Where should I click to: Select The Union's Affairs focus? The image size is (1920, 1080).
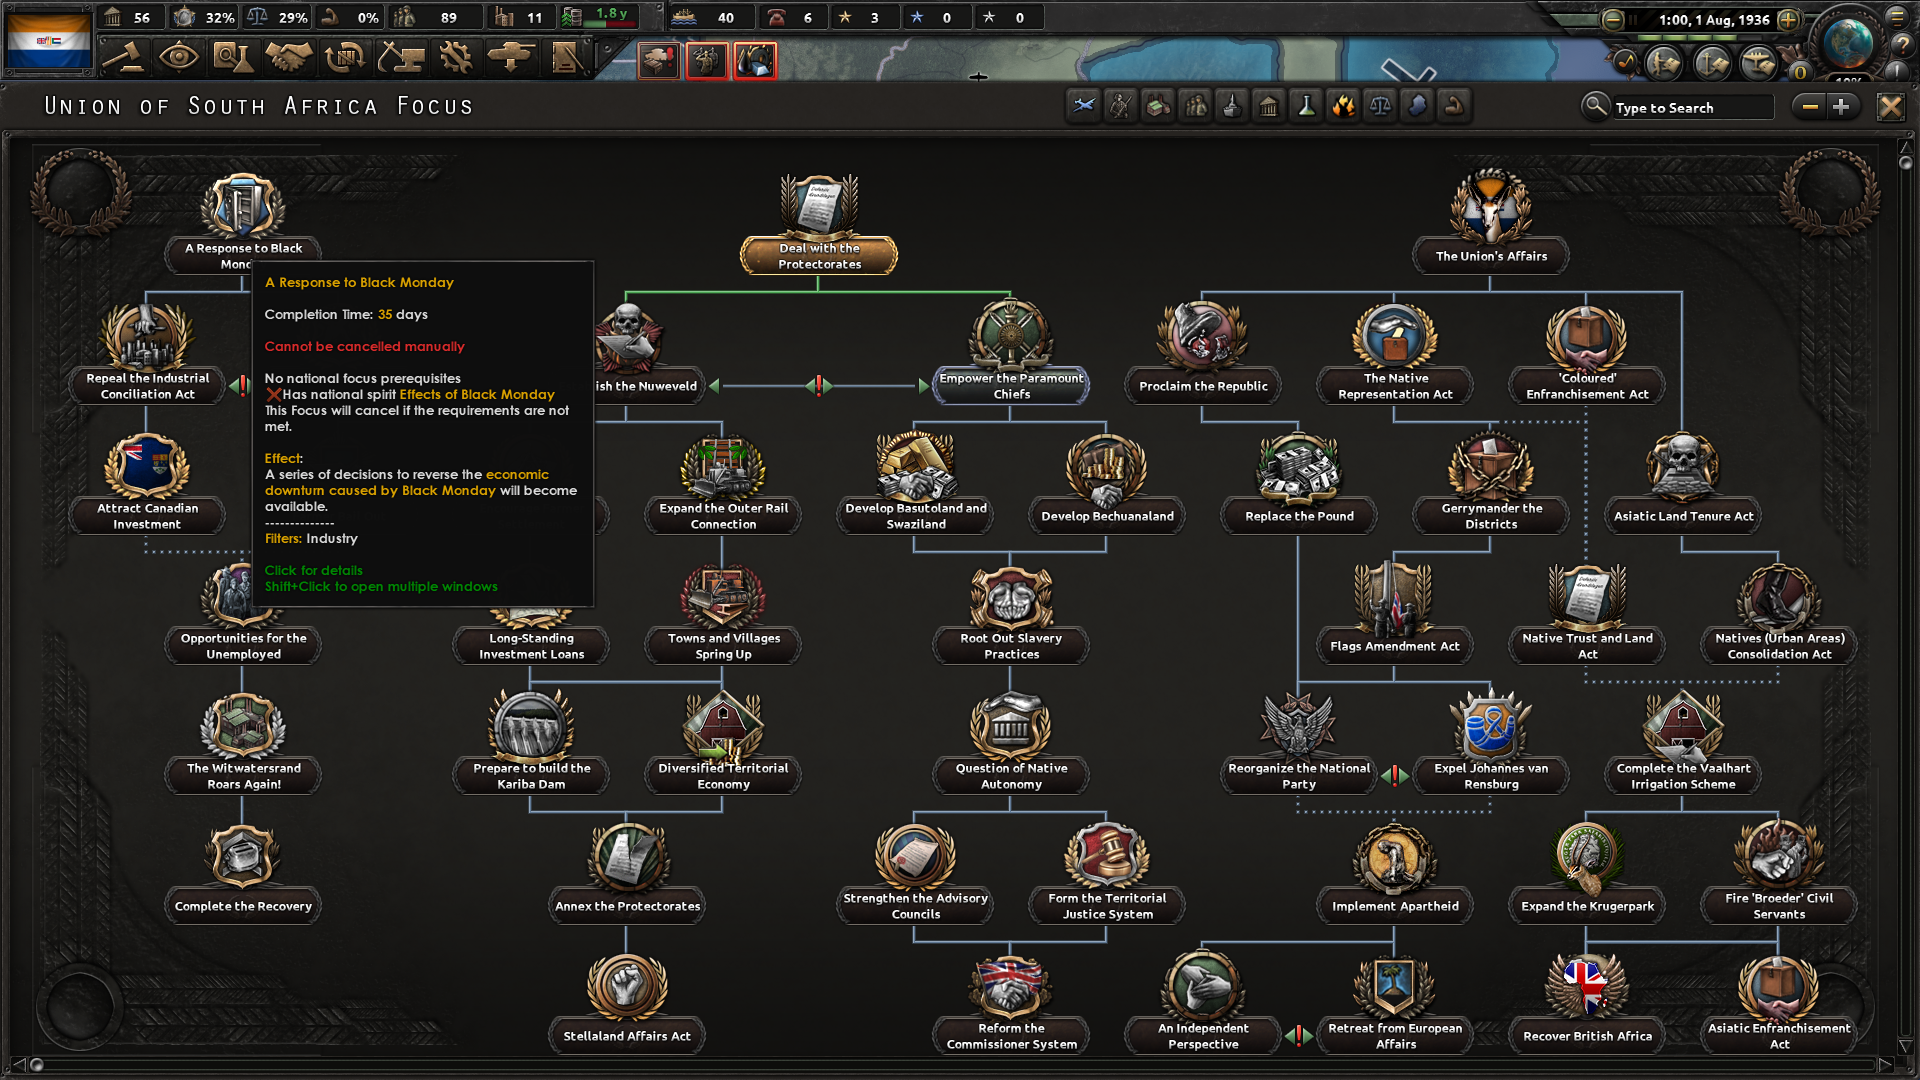(1491, 222)
